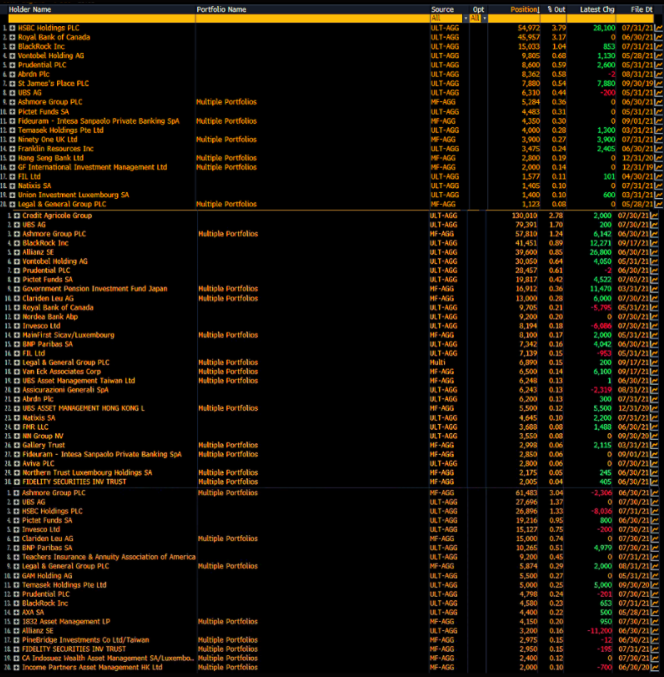Open chart icon for GF International Investment Management row
The height and width of the screenshot is (677, 664).
tap(659, 168)
